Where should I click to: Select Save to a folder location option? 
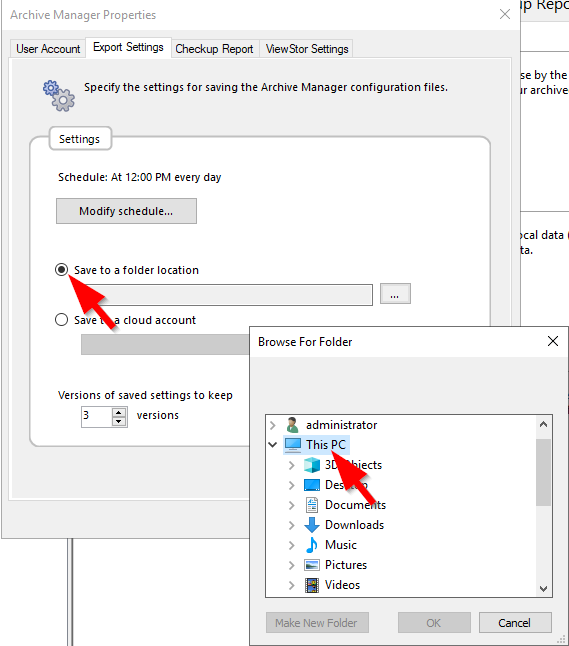point(61,270)
